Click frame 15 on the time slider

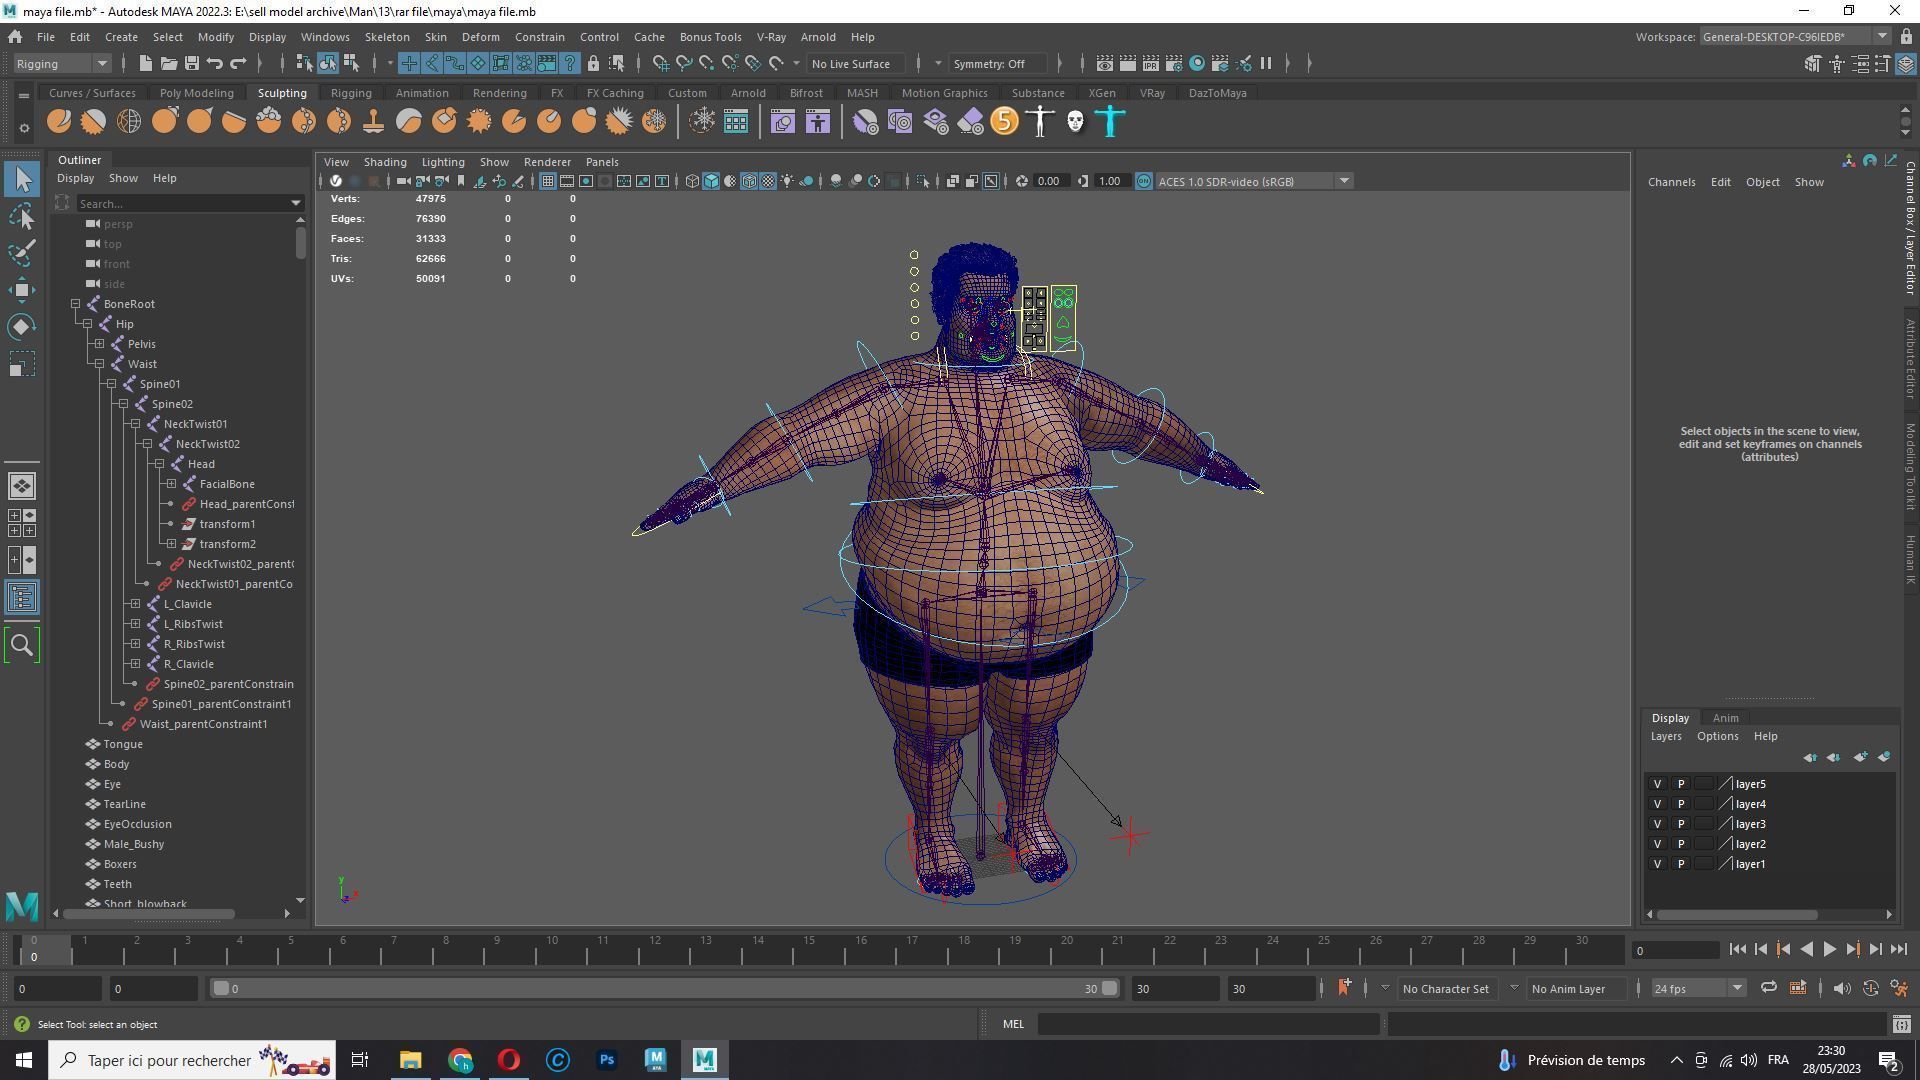(x=810, y=949)
